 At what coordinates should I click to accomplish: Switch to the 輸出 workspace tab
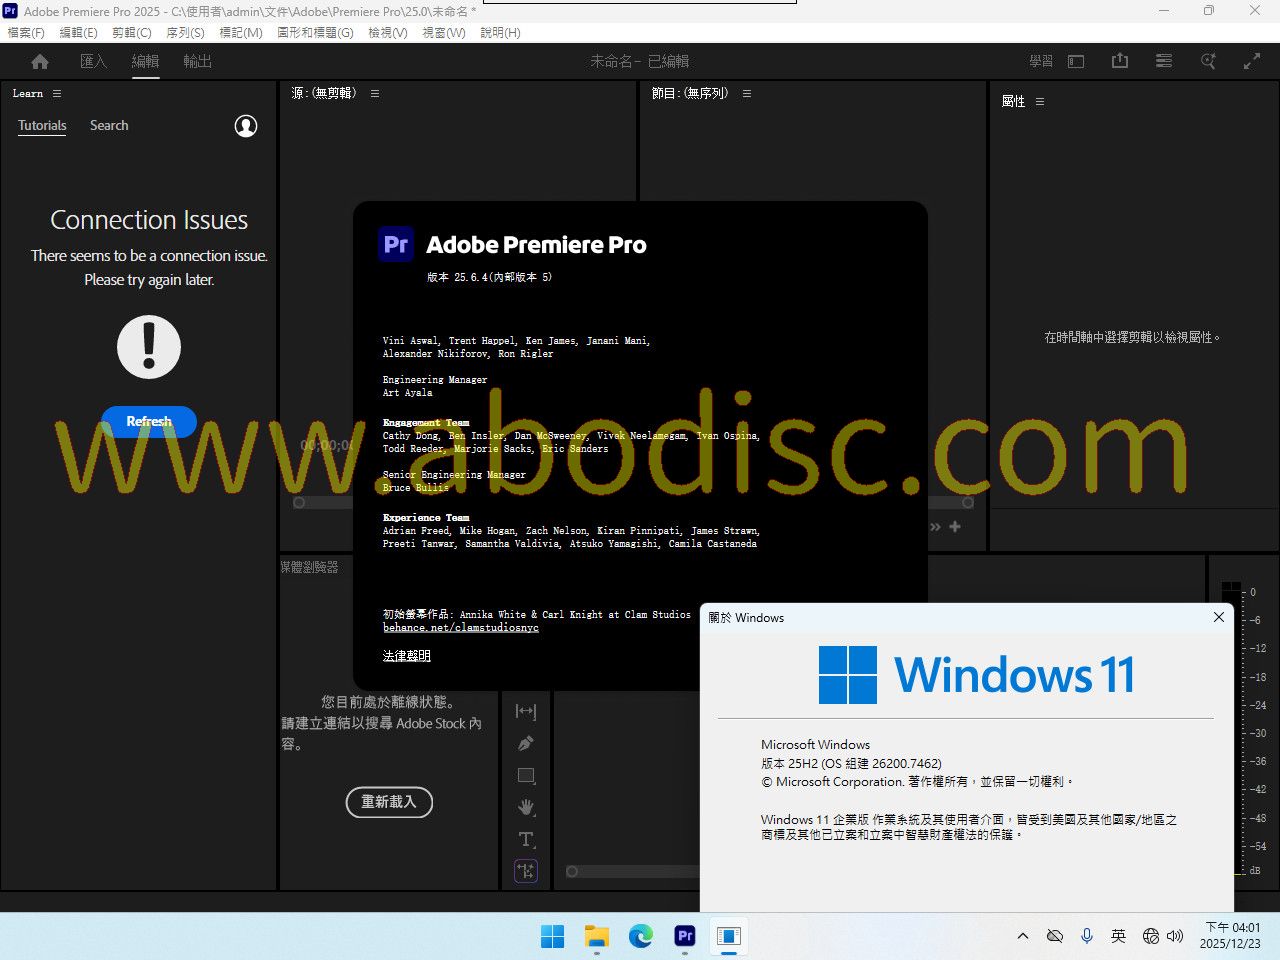click(x=197, y=62)
